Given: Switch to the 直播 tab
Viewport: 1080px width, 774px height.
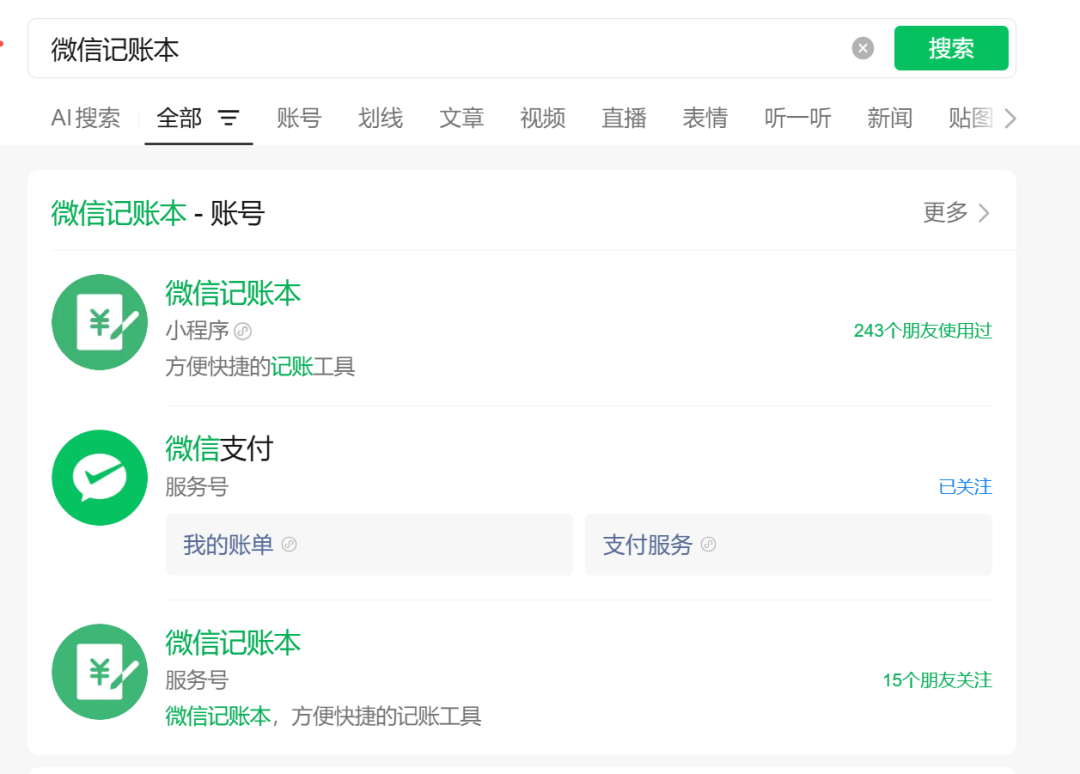Looking at the screenshot, I should (624, 118).
